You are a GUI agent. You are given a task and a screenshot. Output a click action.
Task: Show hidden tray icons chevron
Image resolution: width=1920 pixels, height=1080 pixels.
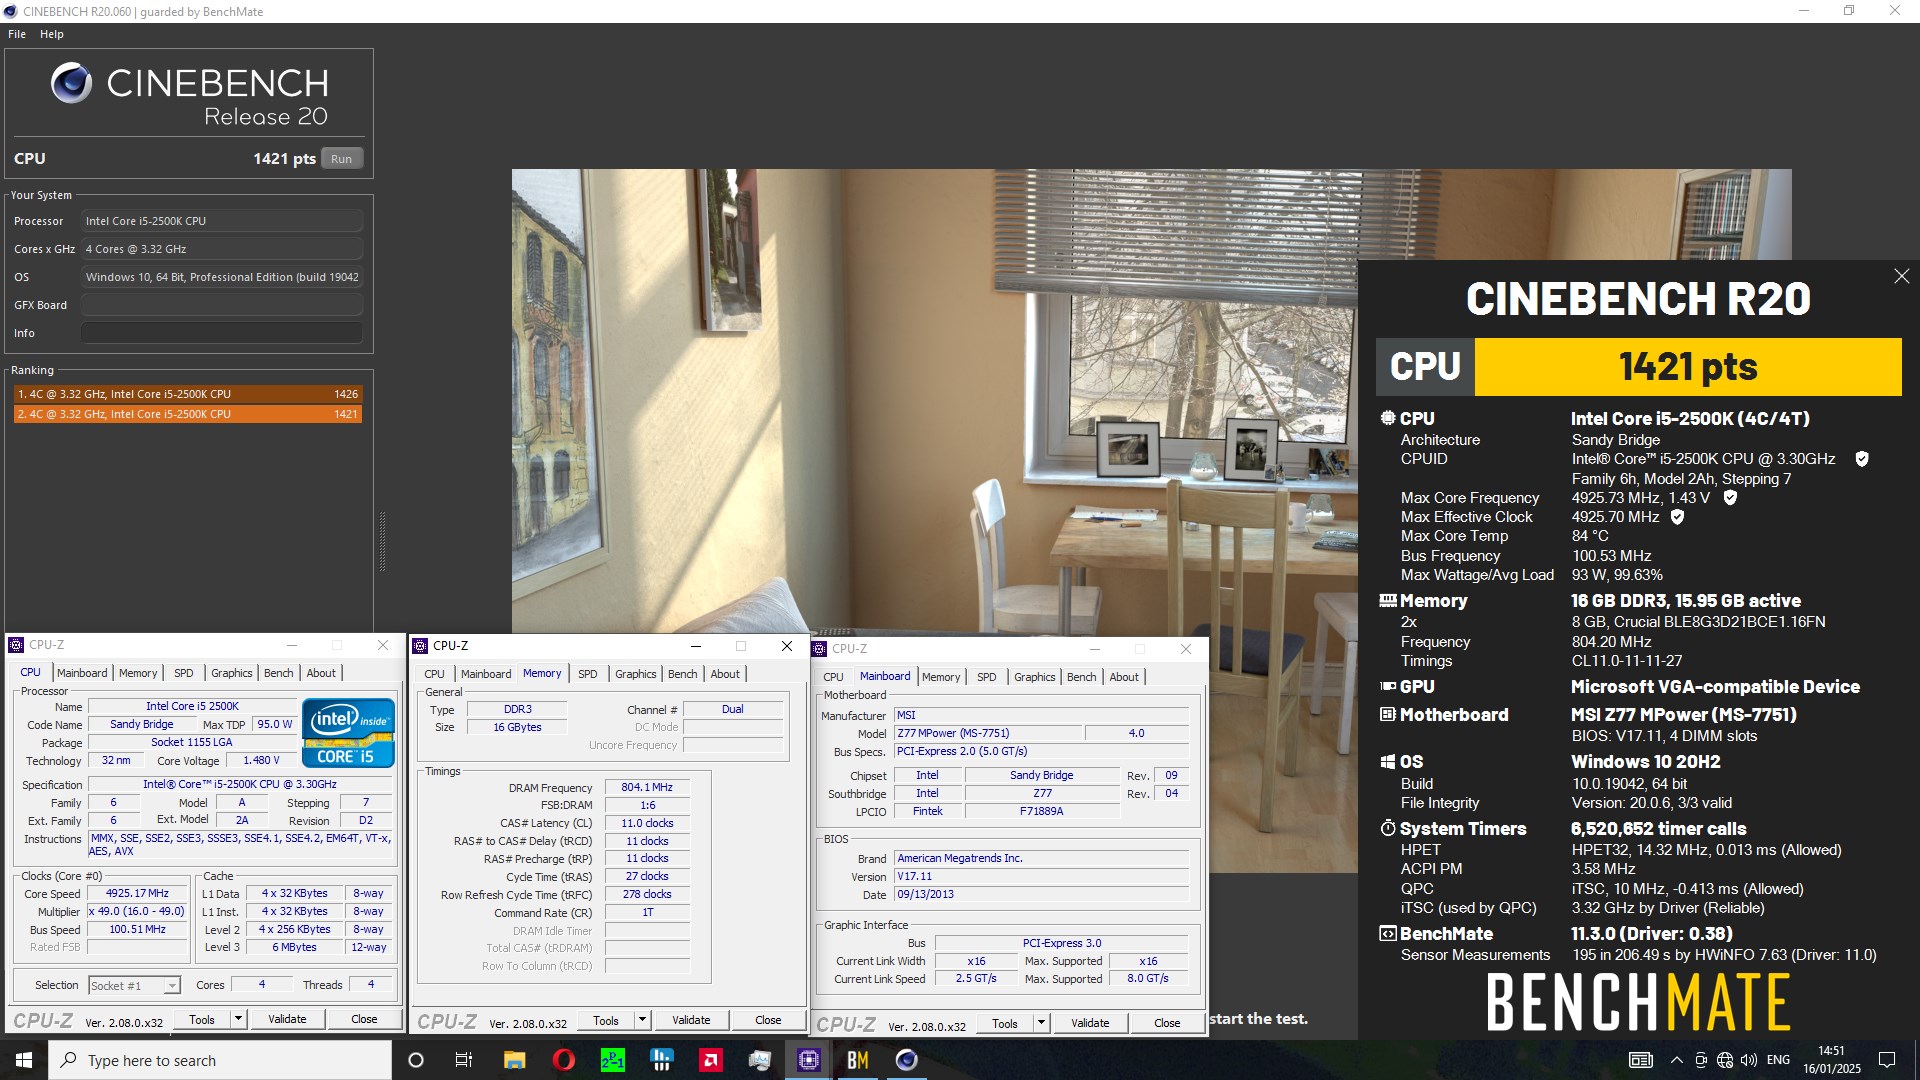click(x=1676, y=1060)
